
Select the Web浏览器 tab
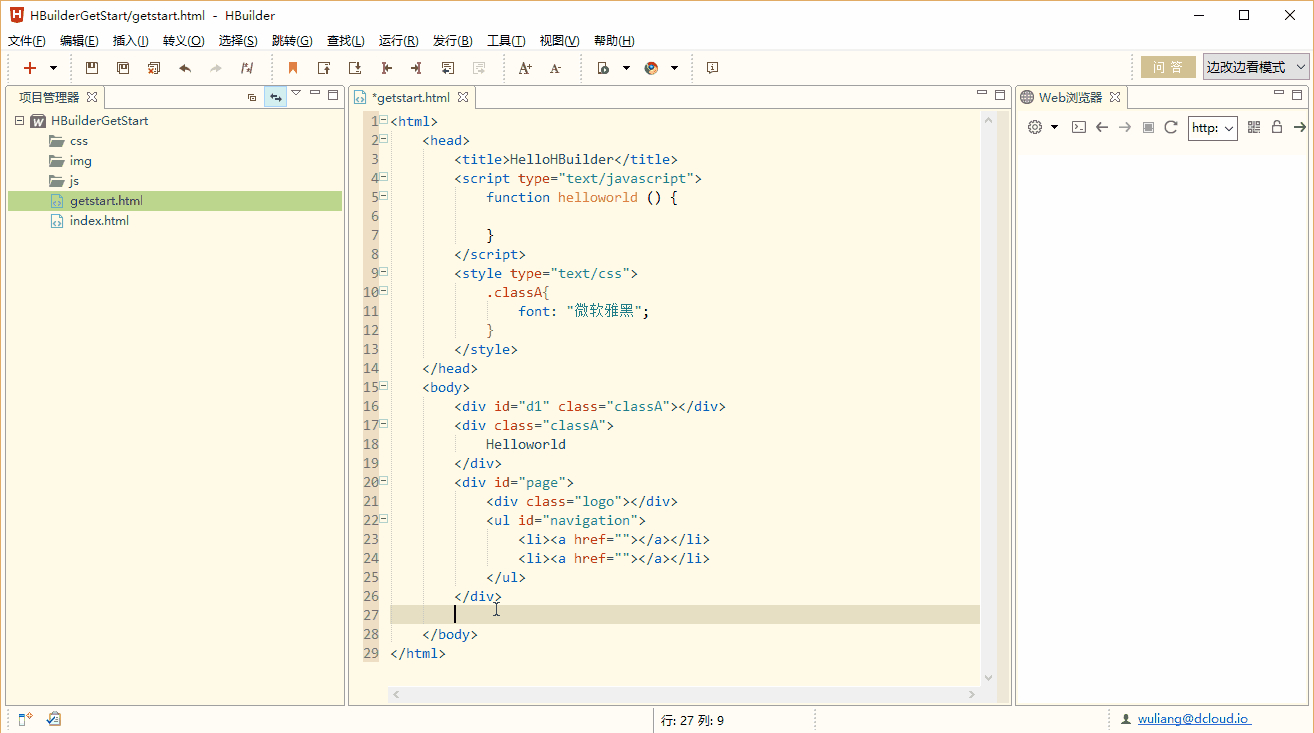[1070, 97]
